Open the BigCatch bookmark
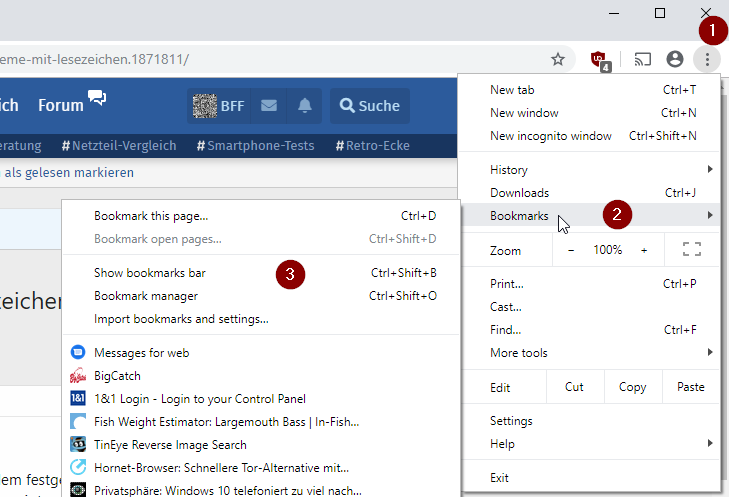The width and height of the screenshot is (729, 497). point(261,376)
